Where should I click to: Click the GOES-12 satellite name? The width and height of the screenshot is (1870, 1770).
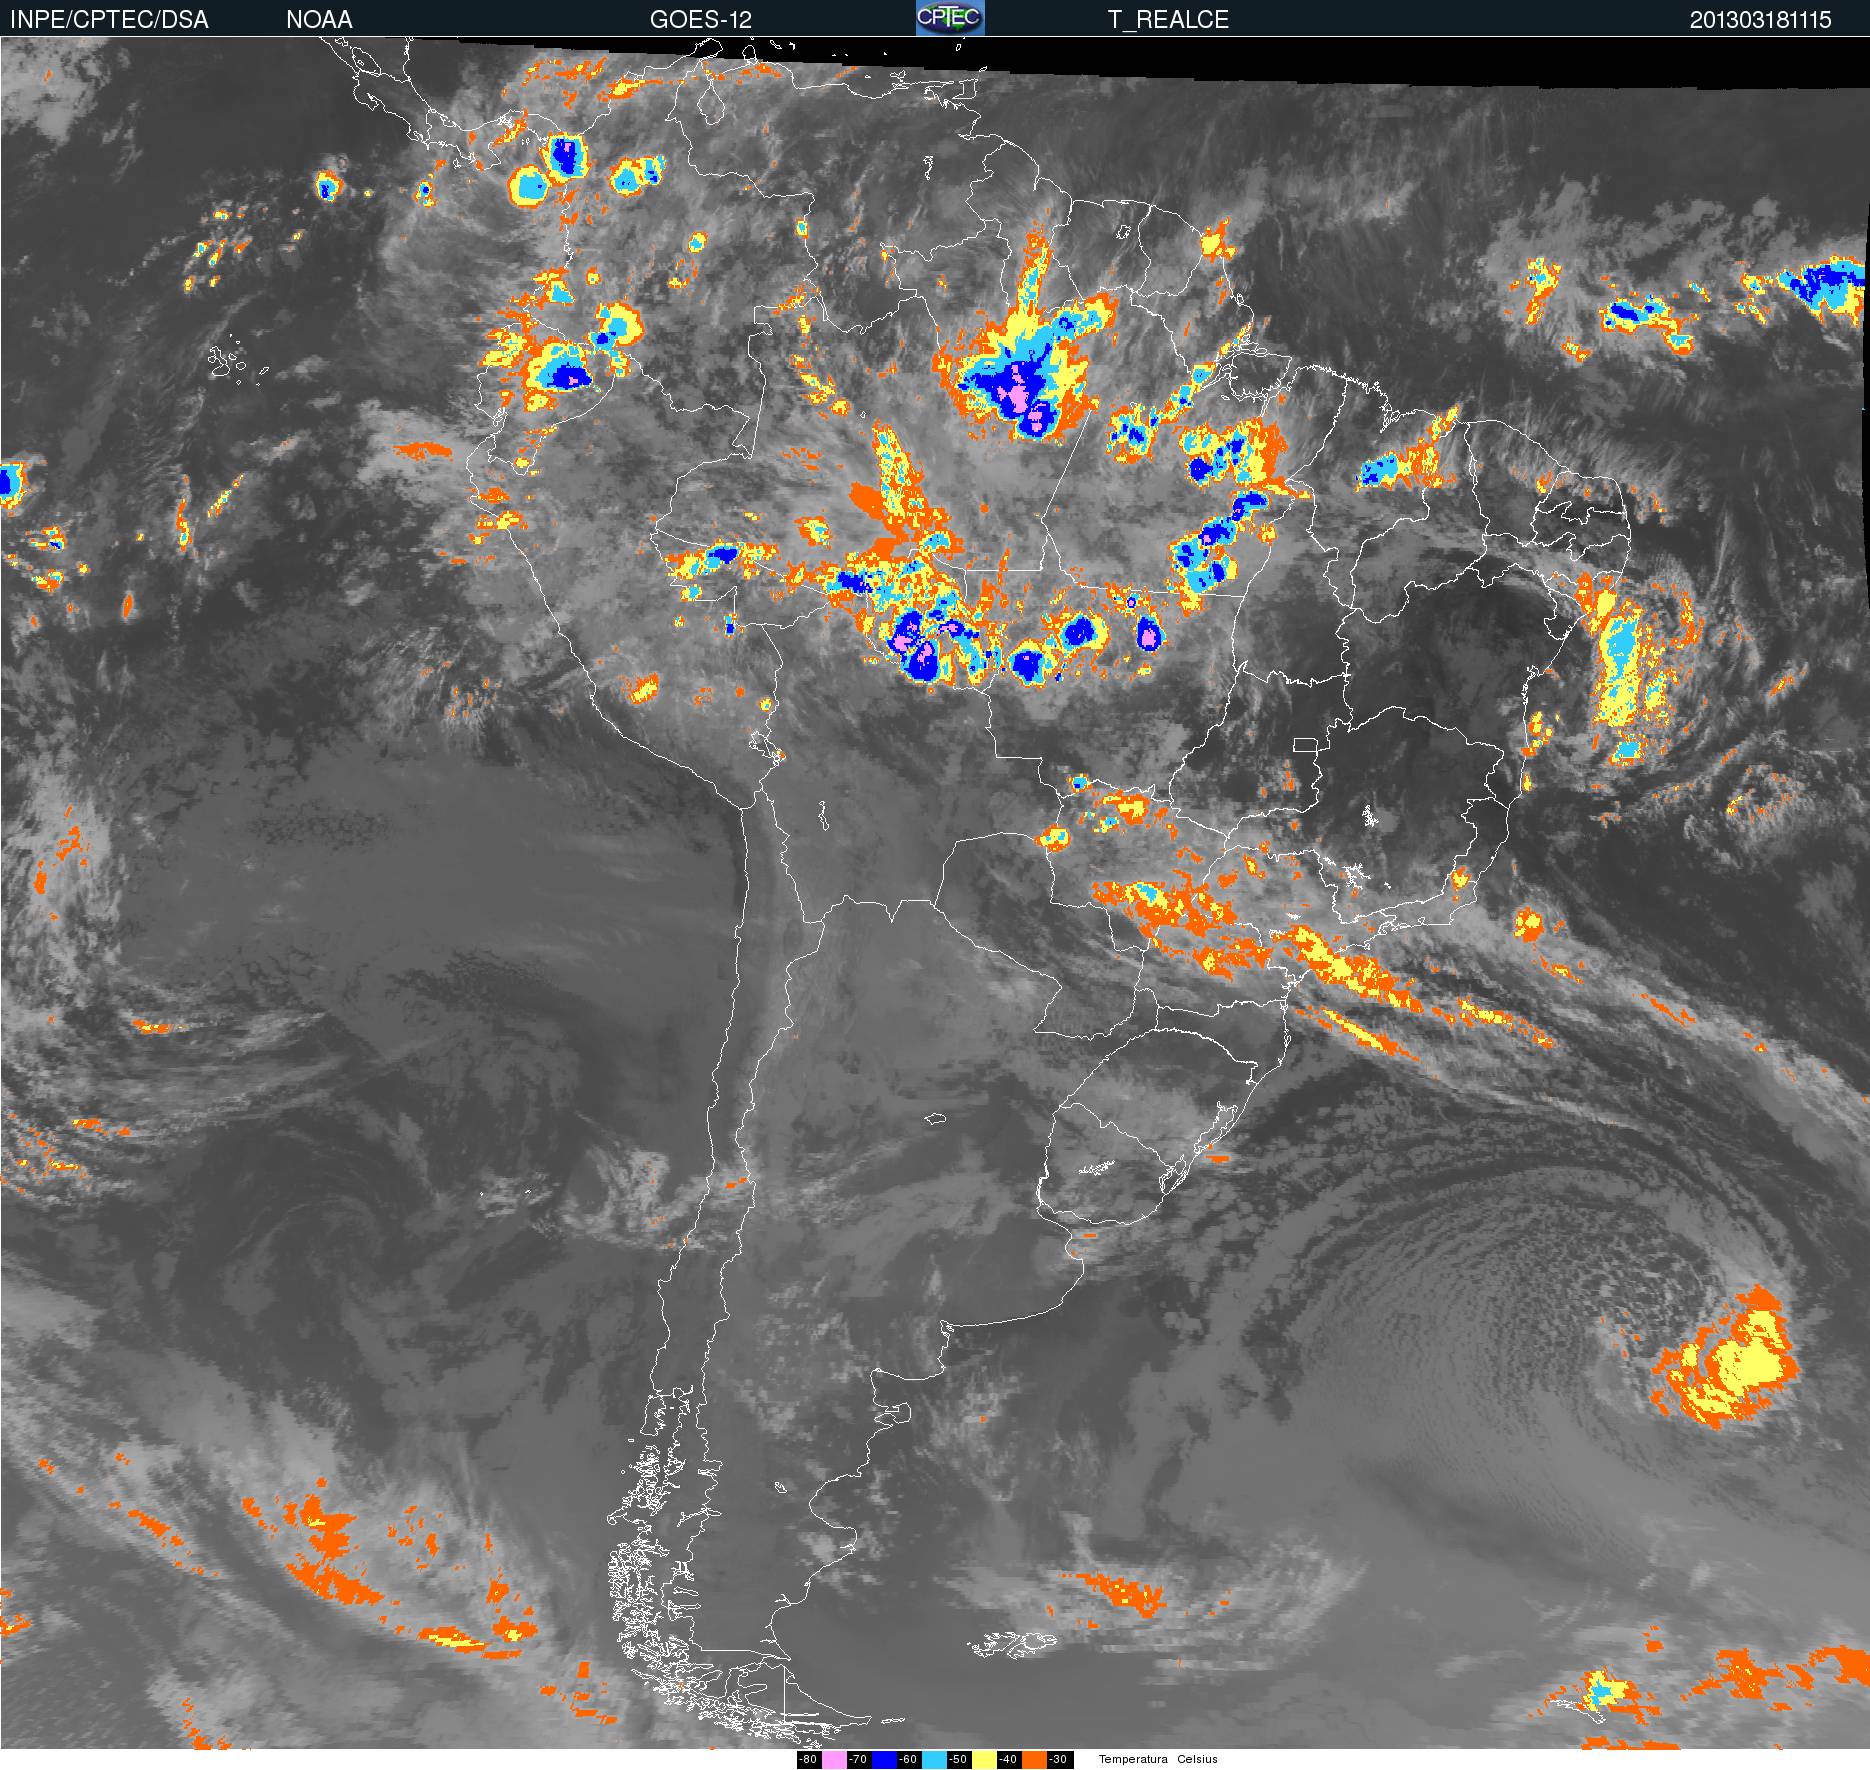[701, 19]
